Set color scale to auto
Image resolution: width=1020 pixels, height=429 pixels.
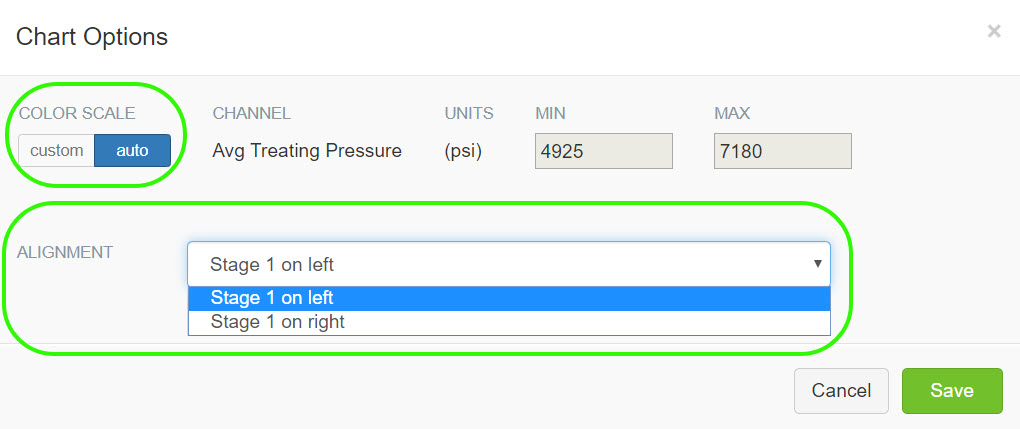132,151
